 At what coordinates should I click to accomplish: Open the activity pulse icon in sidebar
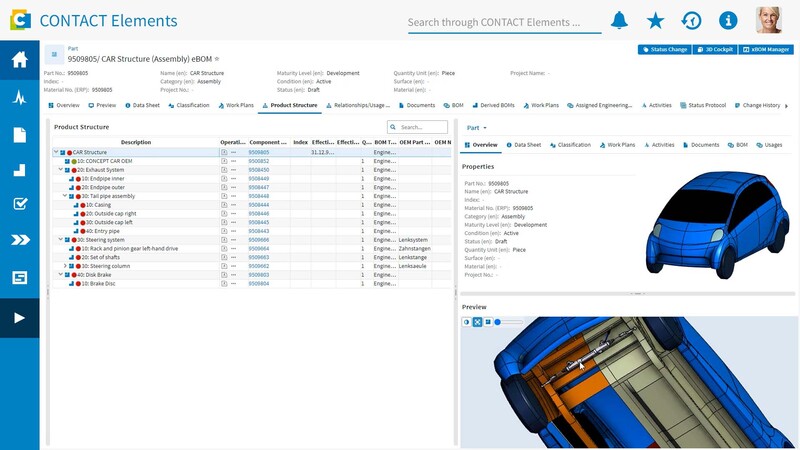(x=19, y=97)
